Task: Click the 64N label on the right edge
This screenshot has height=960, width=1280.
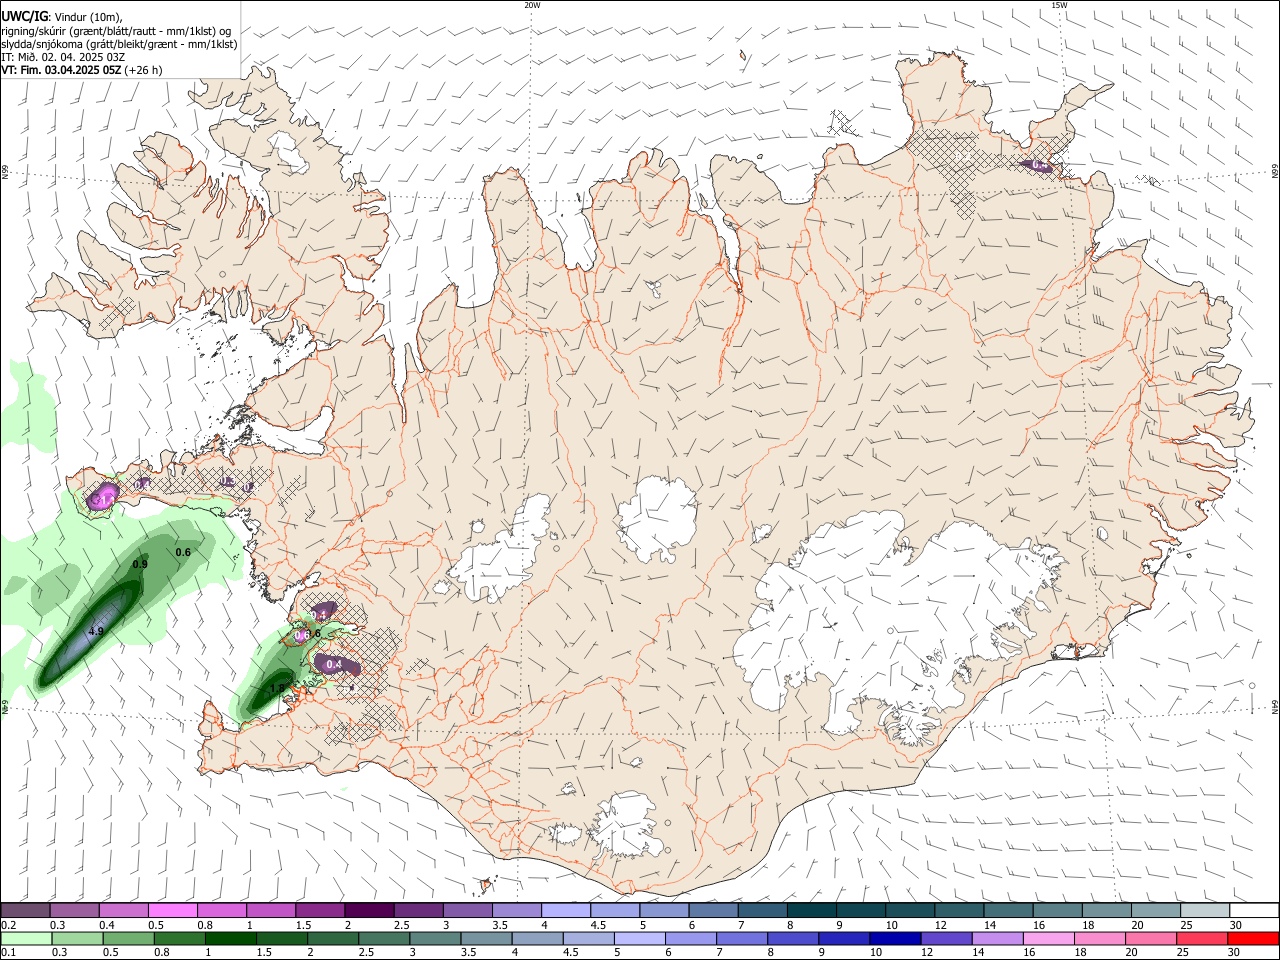Action: [x=1275, y=707]
